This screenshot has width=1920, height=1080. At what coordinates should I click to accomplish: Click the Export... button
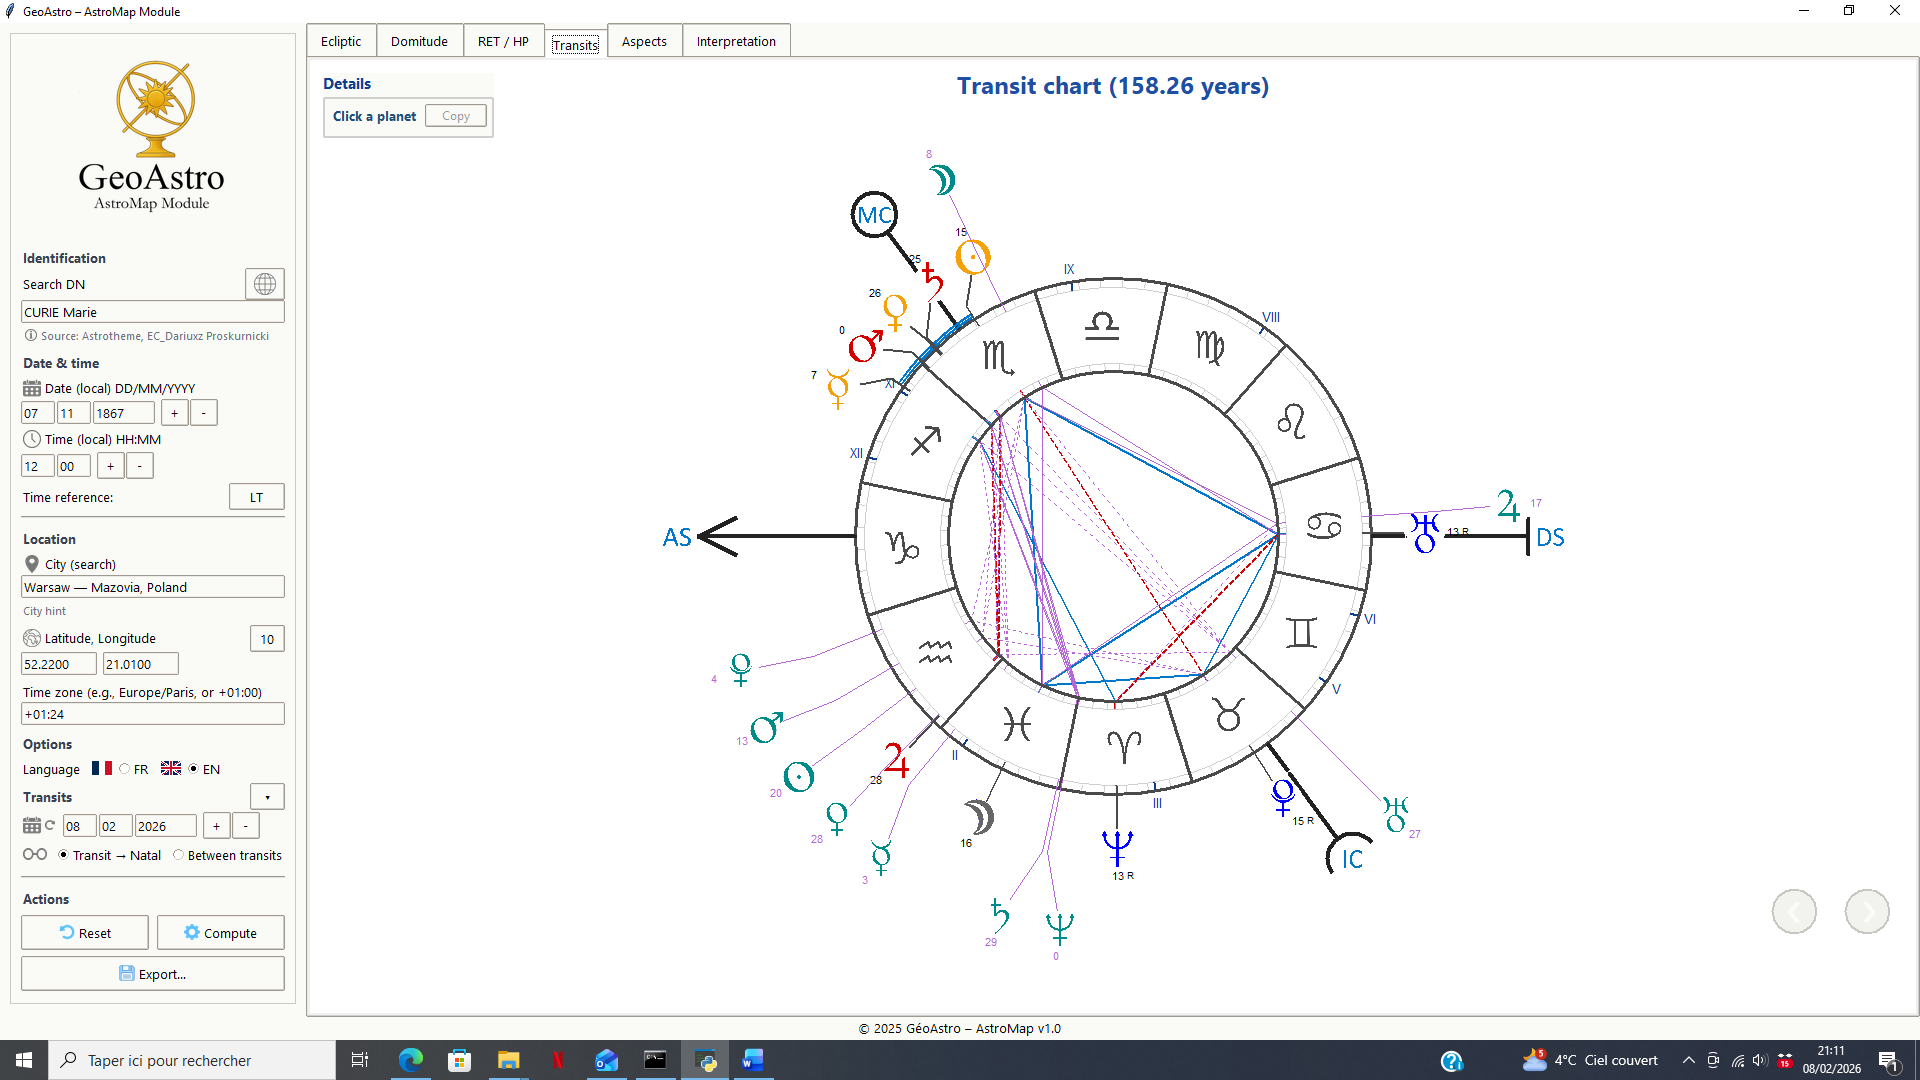(152, 974)
